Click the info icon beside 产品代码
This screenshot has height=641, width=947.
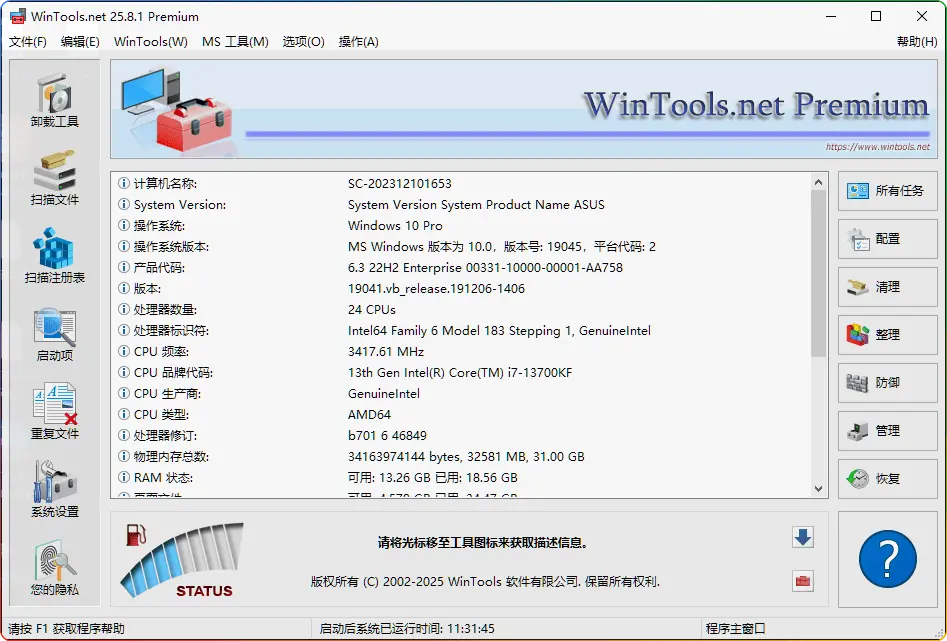coord(124,267)
